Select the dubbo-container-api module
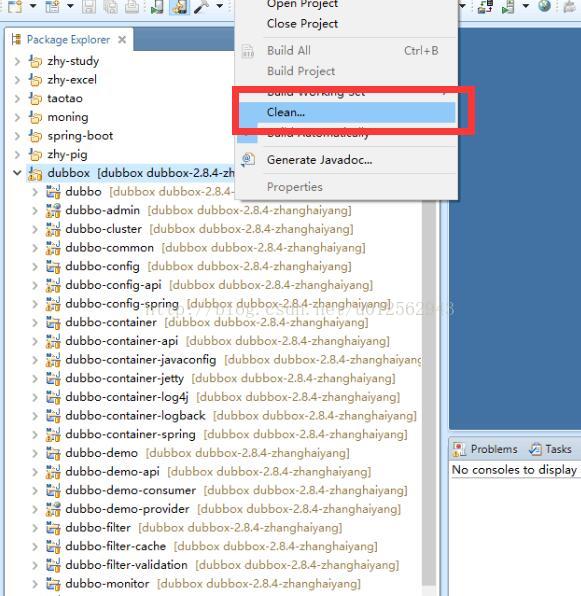581x596 pixels. [122, 341]
